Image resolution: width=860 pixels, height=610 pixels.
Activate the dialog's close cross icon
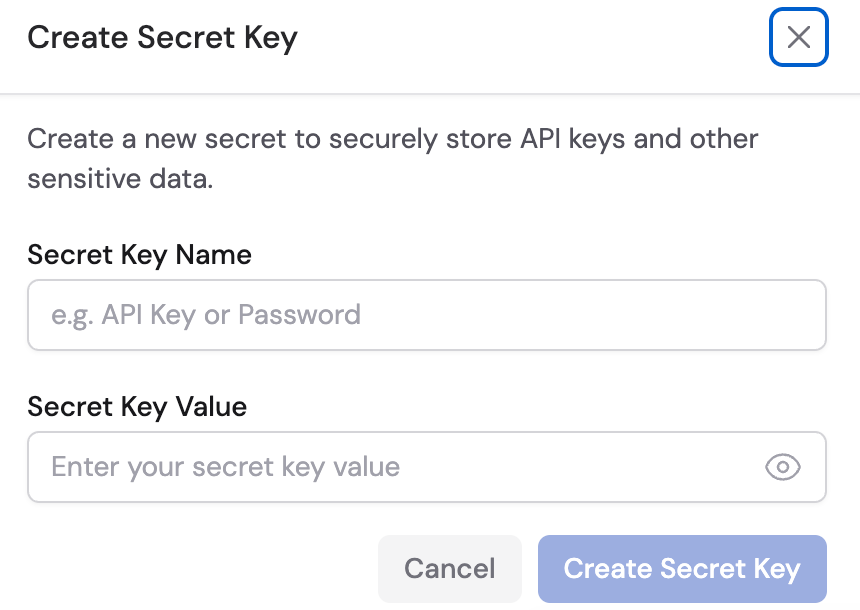click(x=798, y=37)
